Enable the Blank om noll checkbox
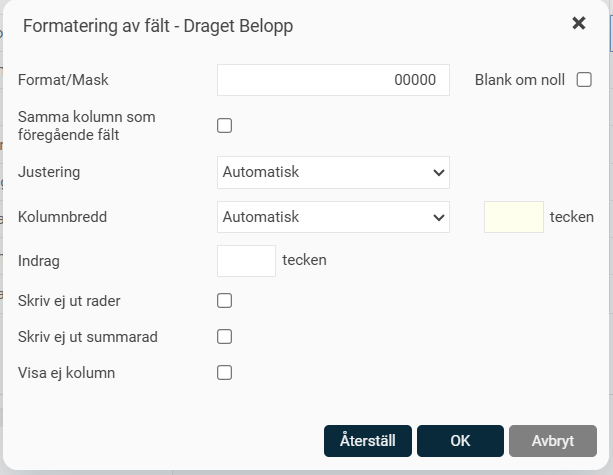Screen dimensions: 613x475 pyautogui.click(x=584, y=80)
